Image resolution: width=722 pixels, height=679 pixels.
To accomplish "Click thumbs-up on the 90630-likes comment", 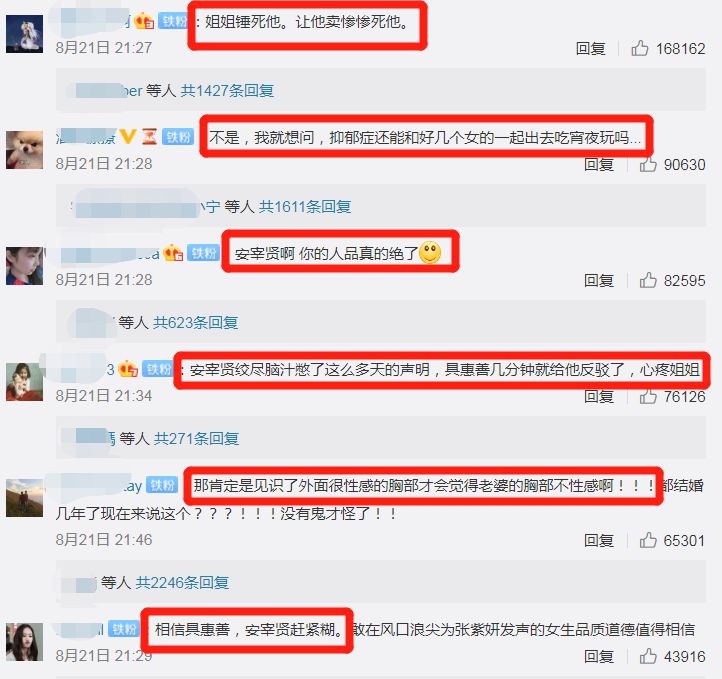I will 648,164.
